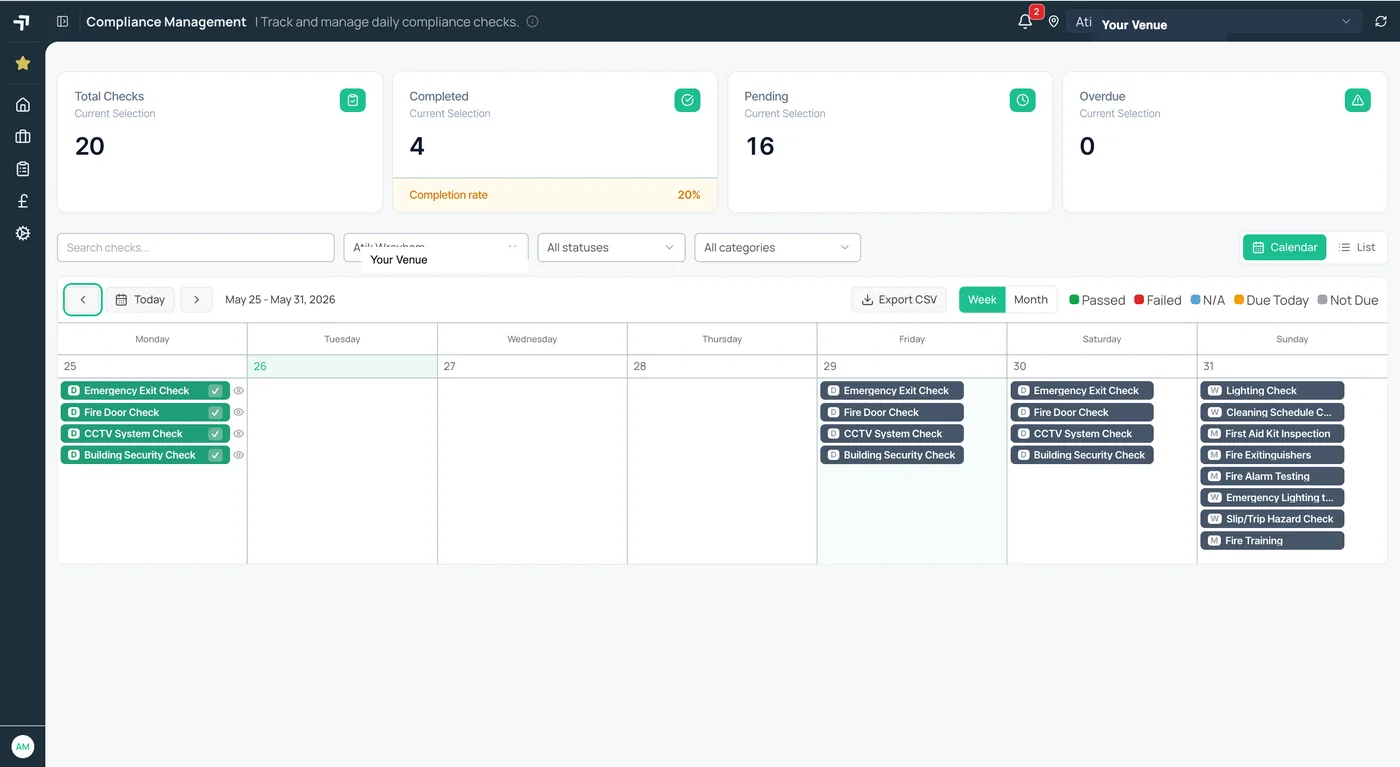The image size is (1400, 767).
Task: Go to home icon in sidebar
Action: (23, 105)
